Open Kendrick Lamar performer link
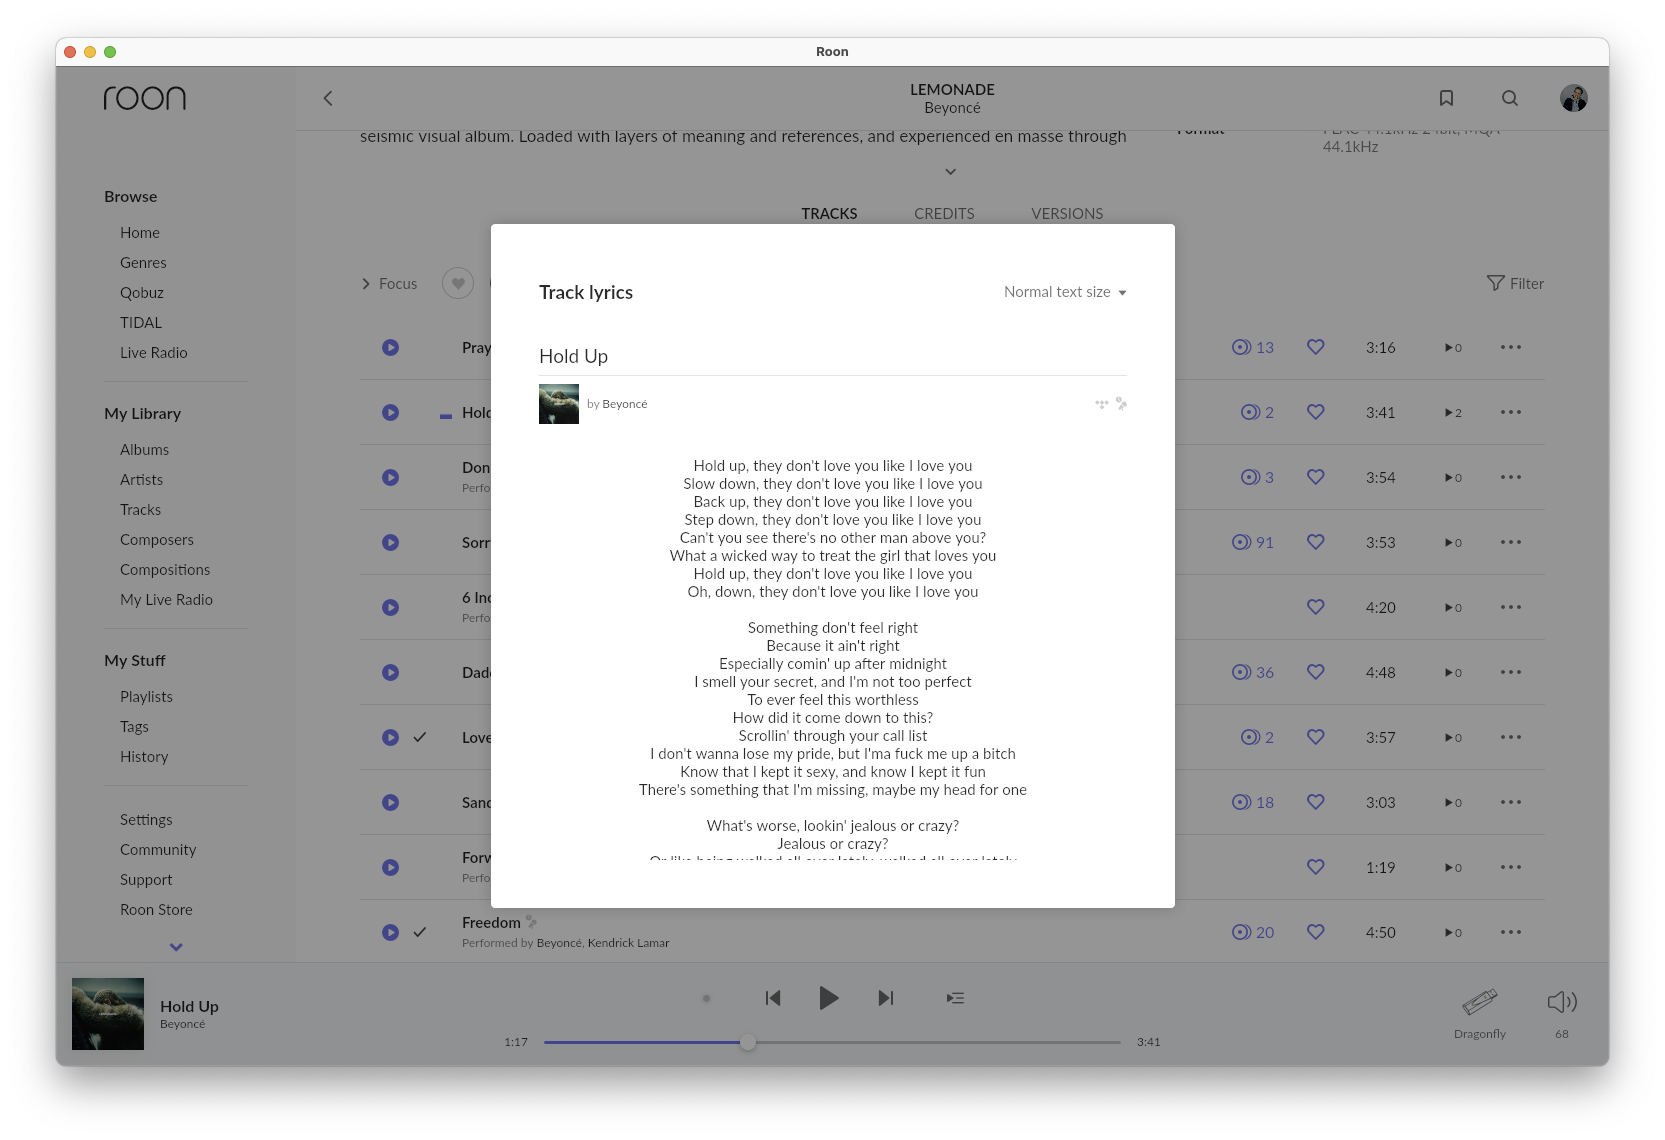Viewport: 1665px width, 1140px height. pos(628,943)
